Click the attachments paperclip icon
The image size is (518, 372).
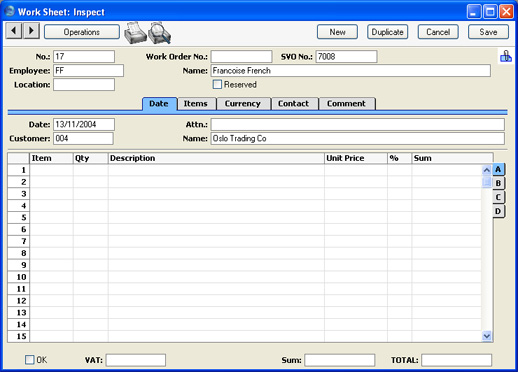click(x=505, y=56)
